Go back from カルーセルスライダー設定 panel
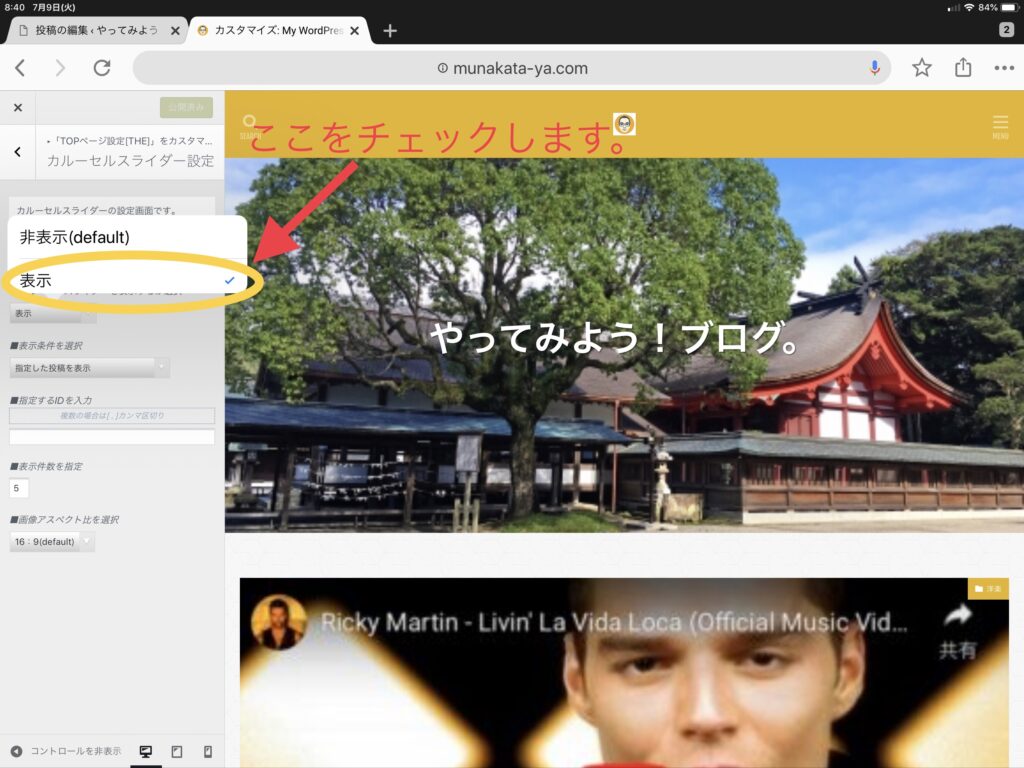Viewport: 1024px width, 768px height. tap(18, 152)
